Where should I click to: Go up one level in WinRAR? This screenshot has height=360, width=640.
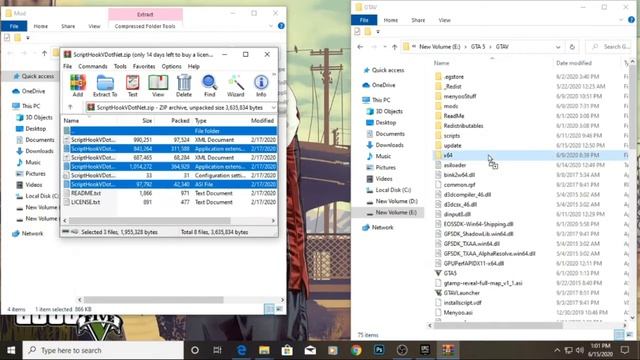[x=70, y=107]
